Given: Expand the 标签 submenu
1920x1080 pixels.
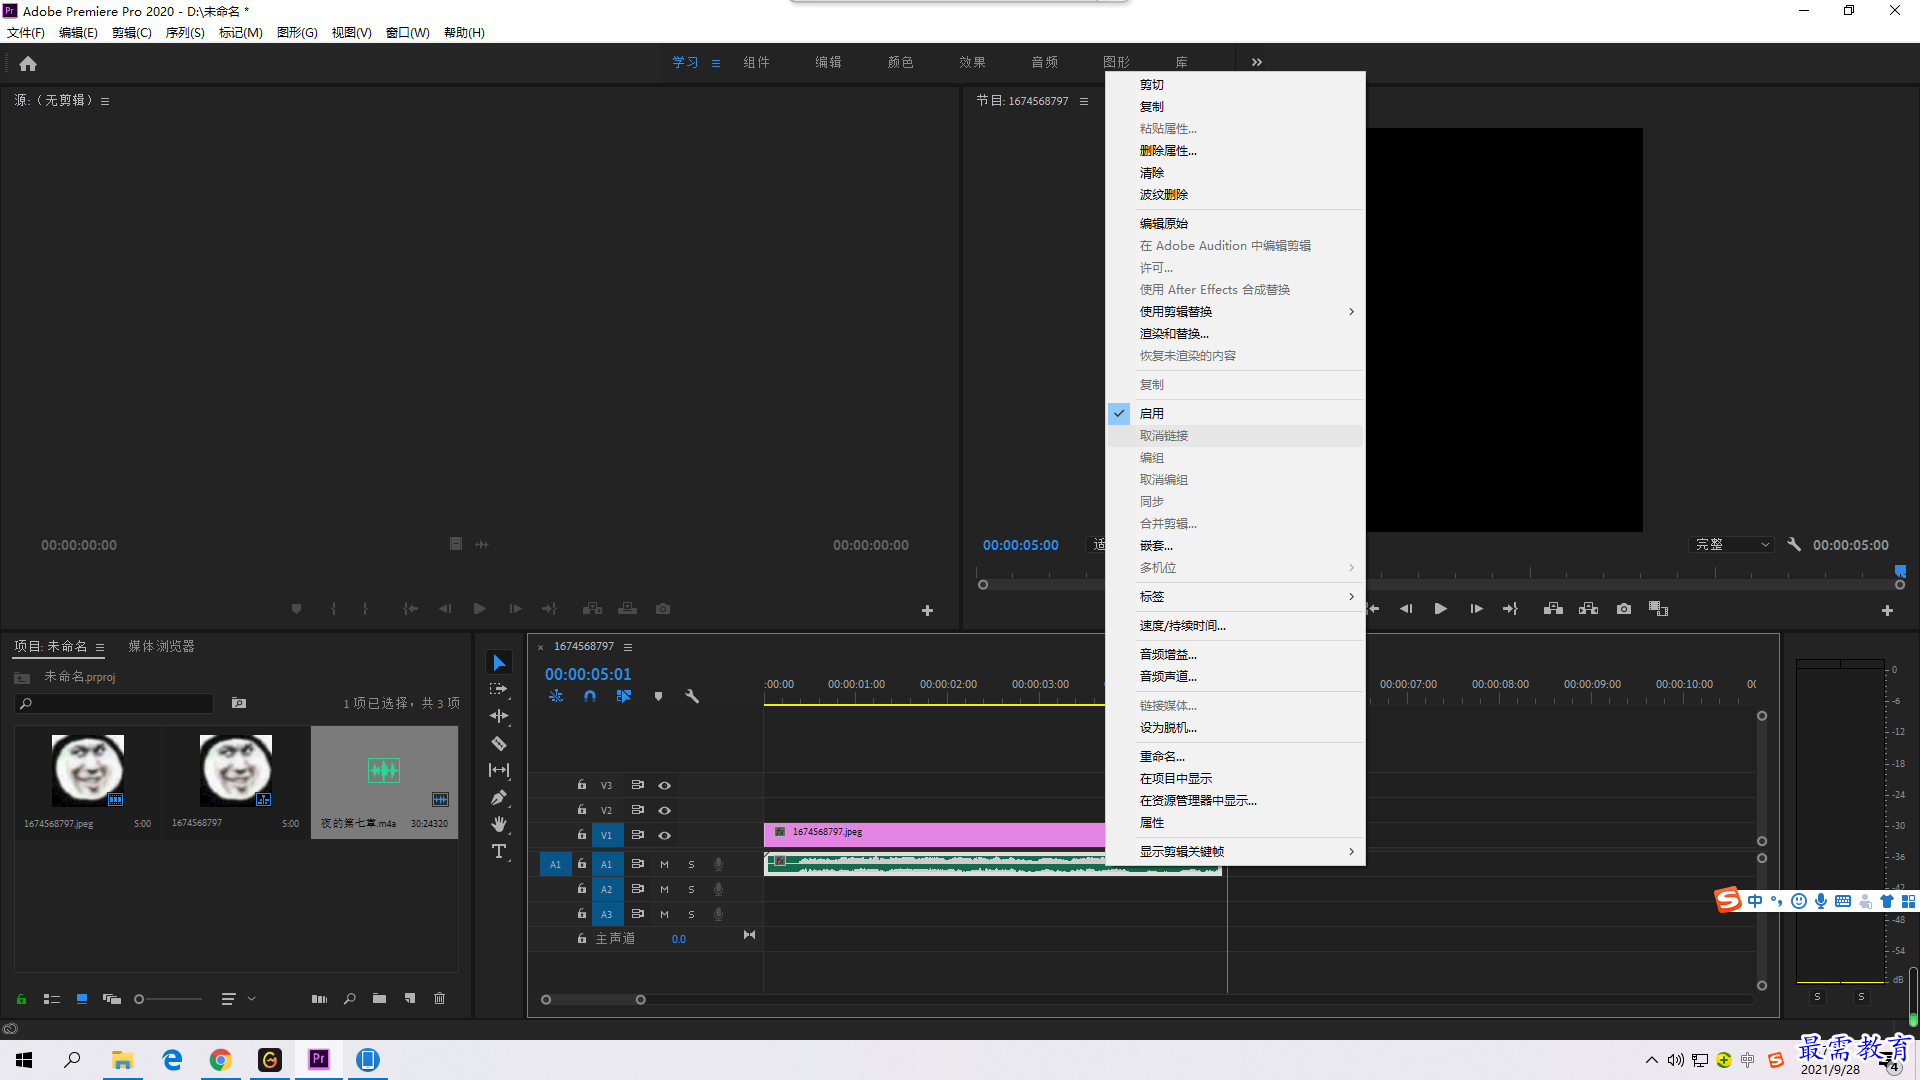Looking at the screenshot, I should (1235, 596).
